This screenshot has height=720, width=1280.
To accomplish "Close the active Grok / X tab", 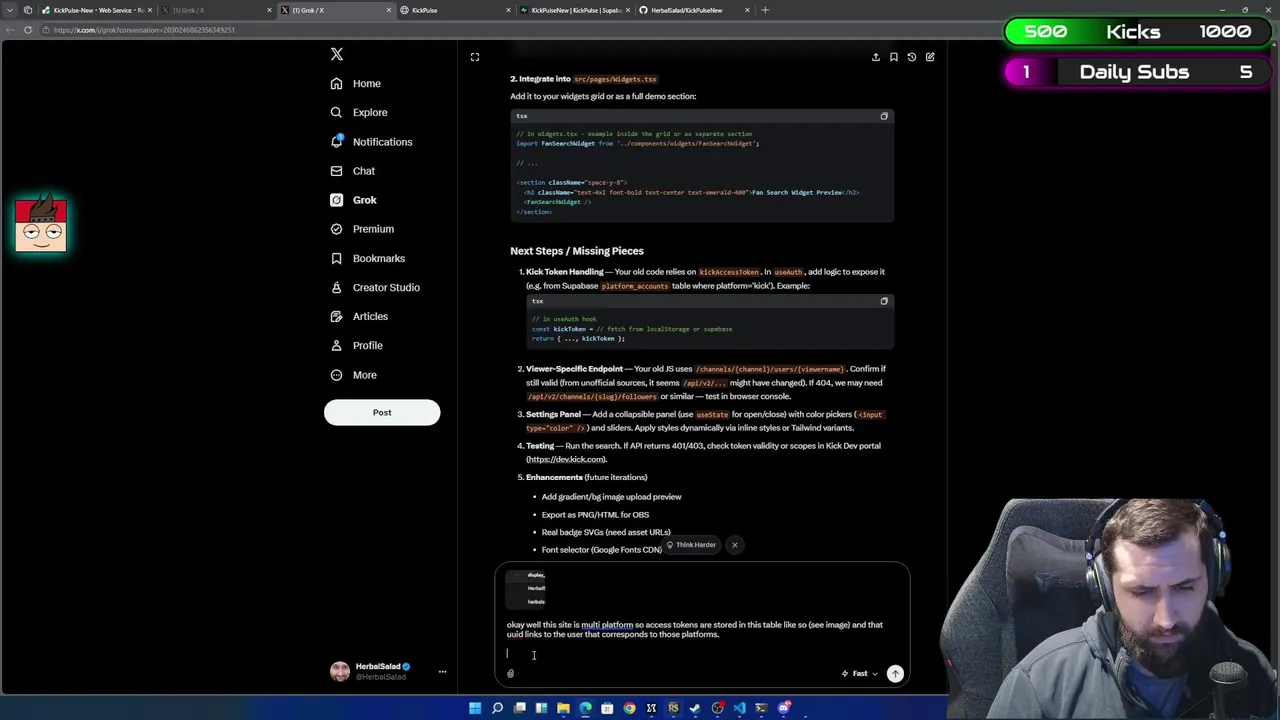I will pos(388,10).
